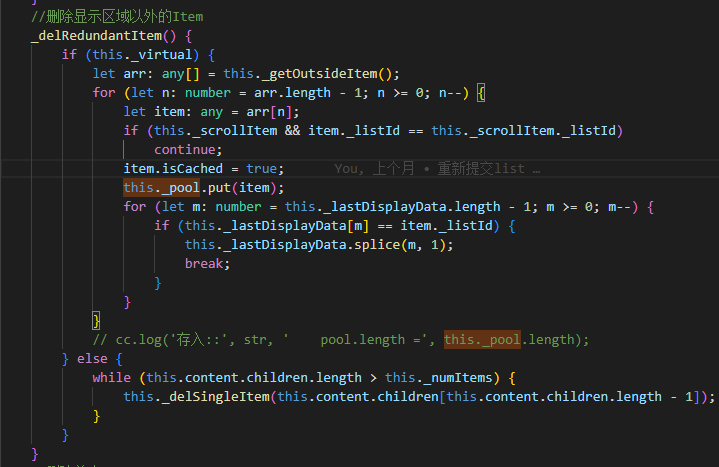Click 'content.children.length' in while condition
The image size is (719, 467).
point(273,378)
